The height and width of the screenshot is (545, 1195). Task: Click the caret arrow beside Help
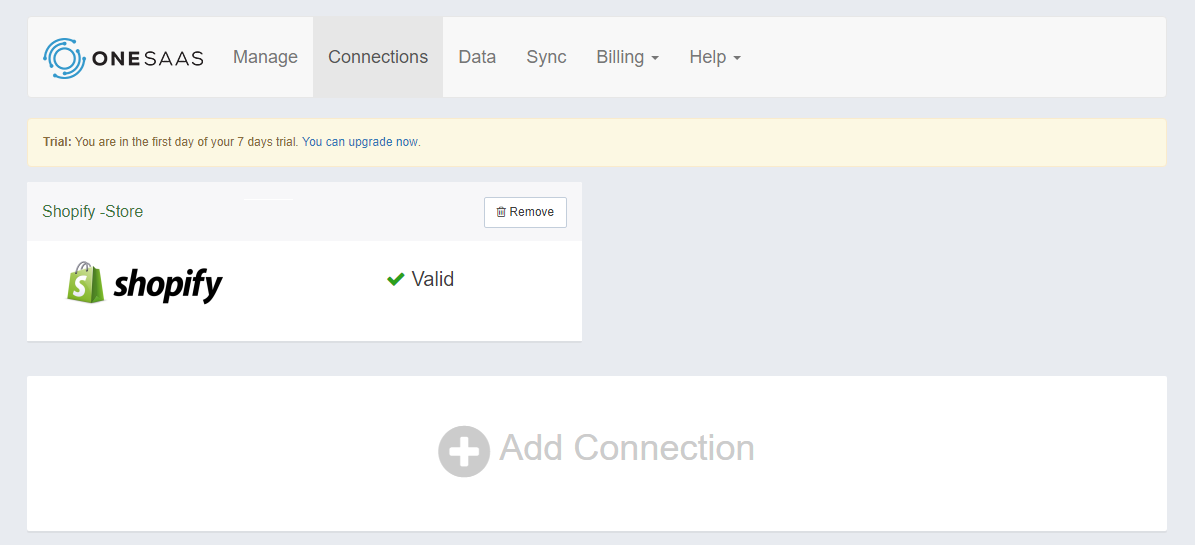click(737, 59)
